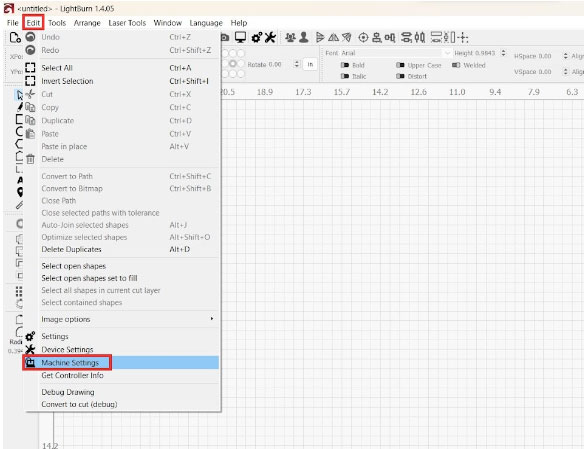584x449 pixels.
Task: Click the Group shapes toolbar icon
Action: click(x=291, y=37)
